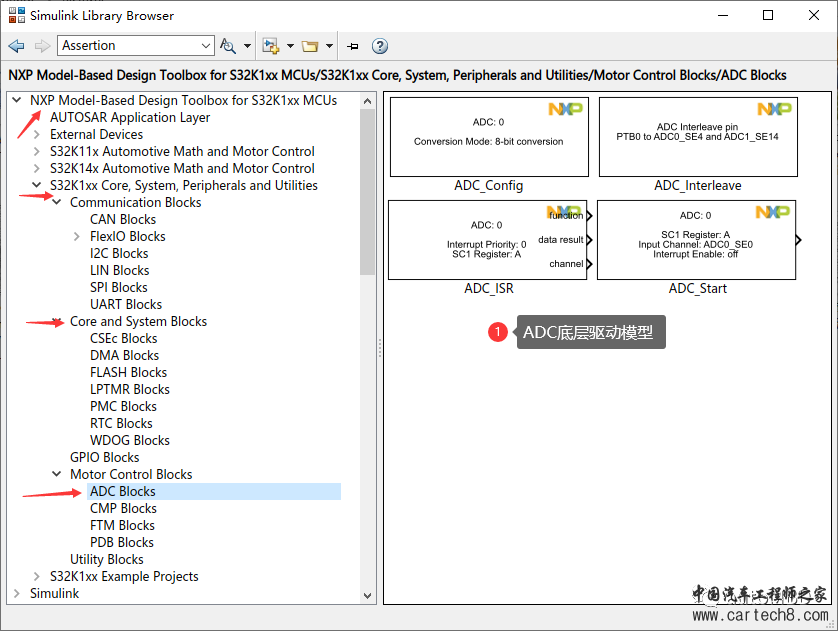
Task: Select the ADC_ISR block
Action: (487, 240)
